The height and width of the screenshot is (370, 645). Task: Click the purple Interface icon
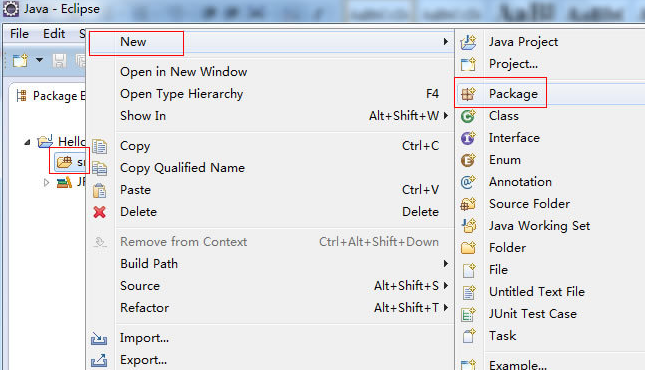468,138
